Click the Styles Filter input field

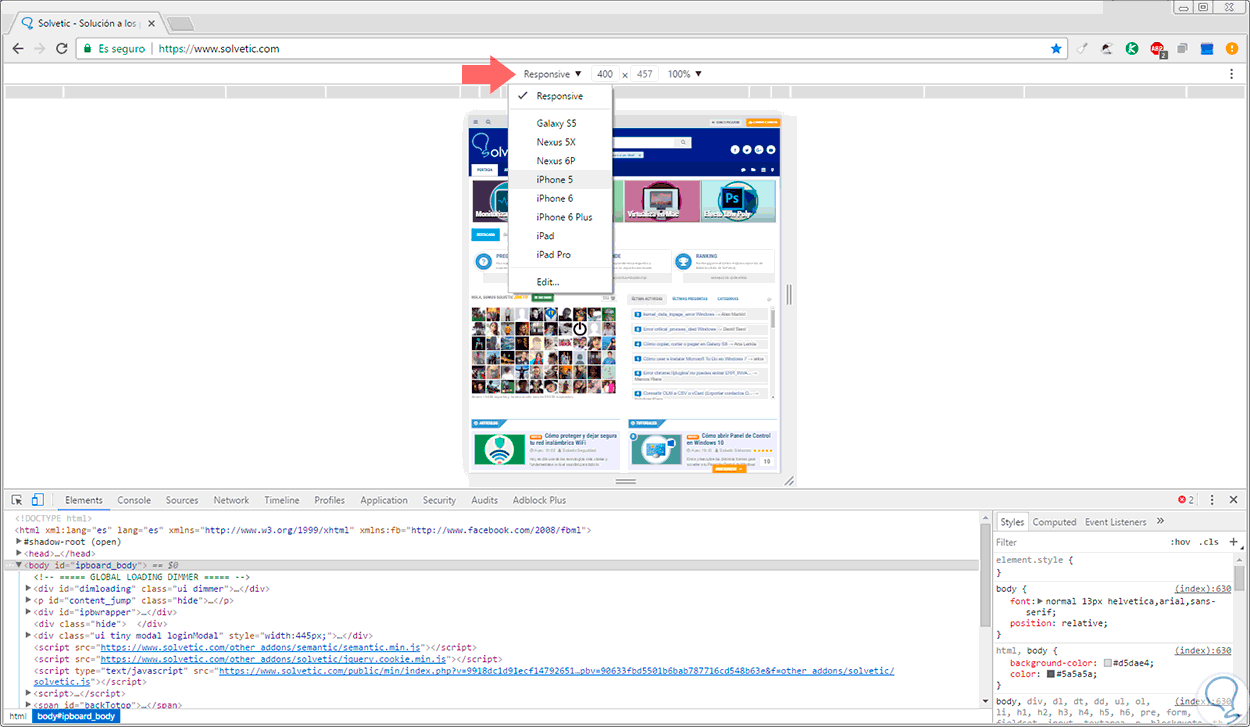1078,542
